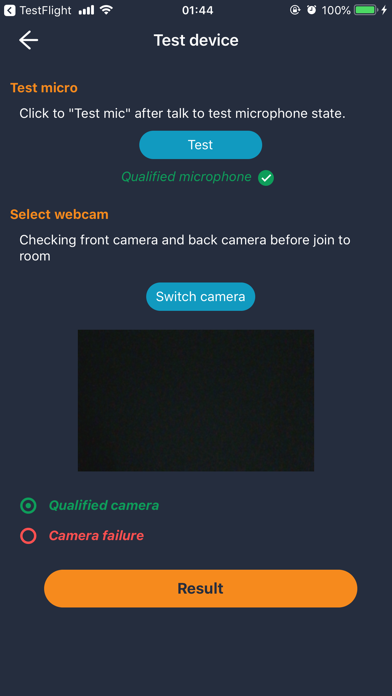This screenshot has height=696, width=392.
Task: Tap the Camera failure label
Action: (96, 536)
